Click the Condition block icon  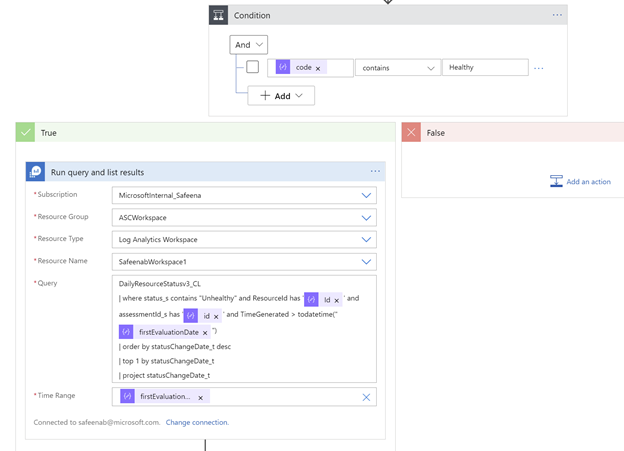click(218, 15)
